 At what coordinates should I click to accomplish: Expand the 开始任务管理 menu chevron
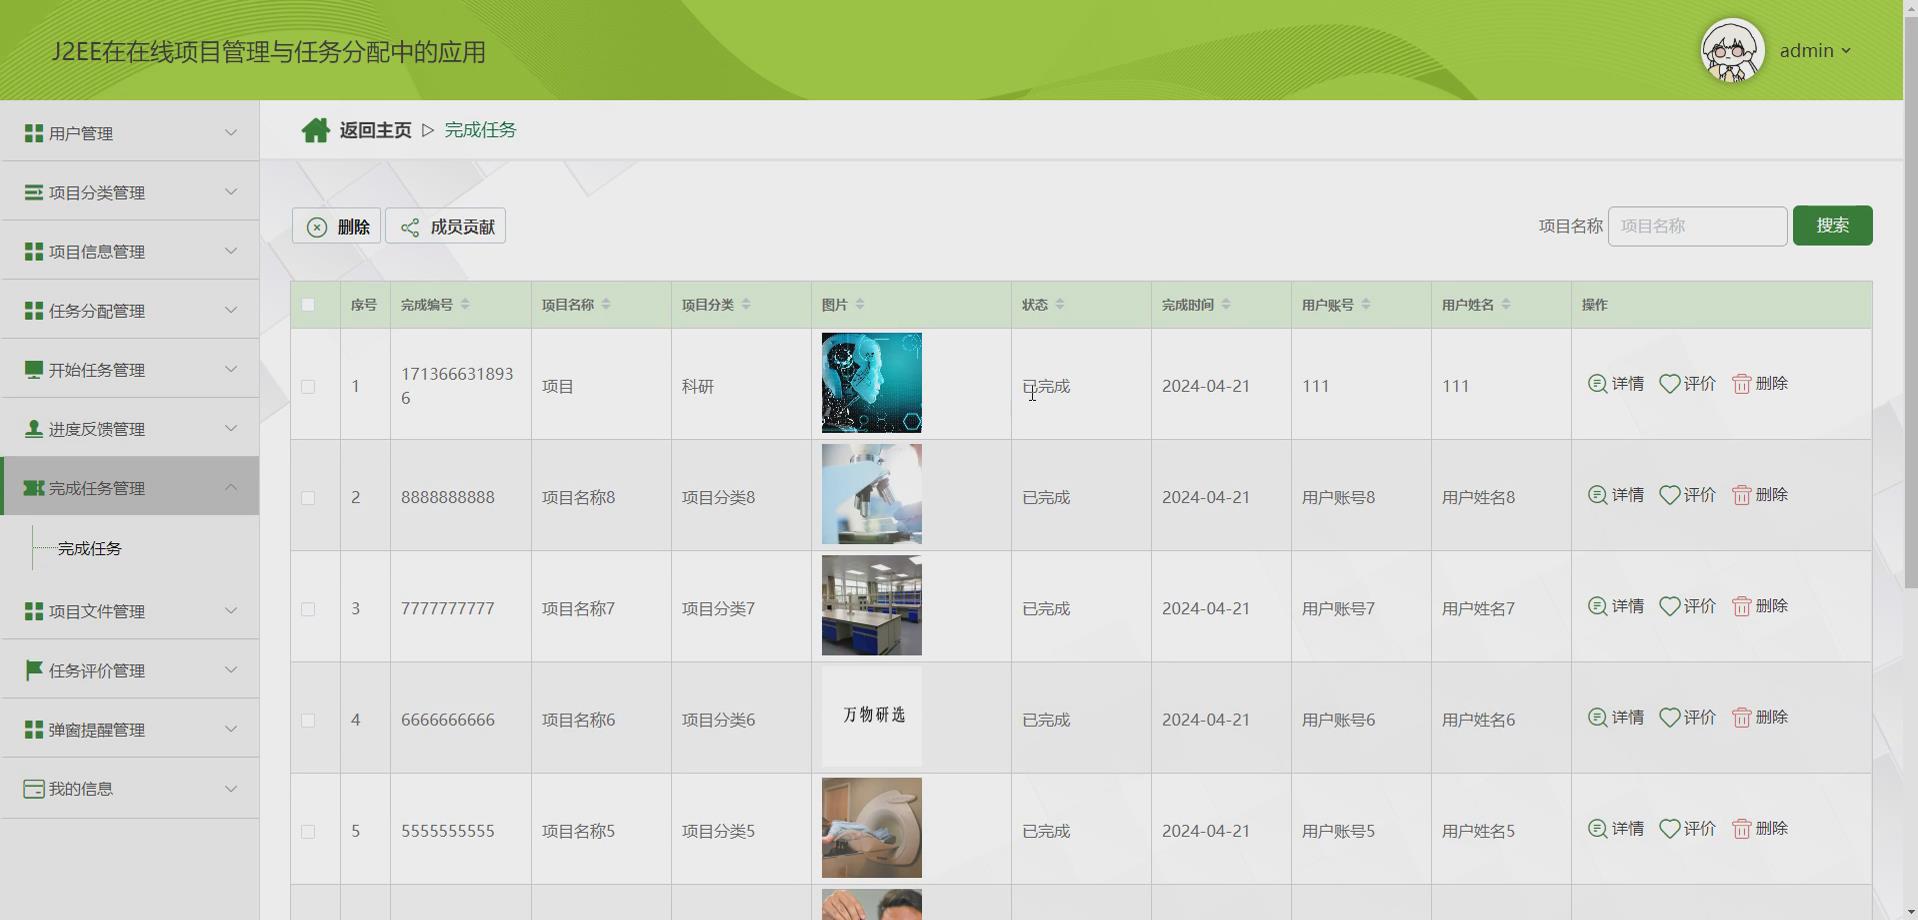[231, 369]
